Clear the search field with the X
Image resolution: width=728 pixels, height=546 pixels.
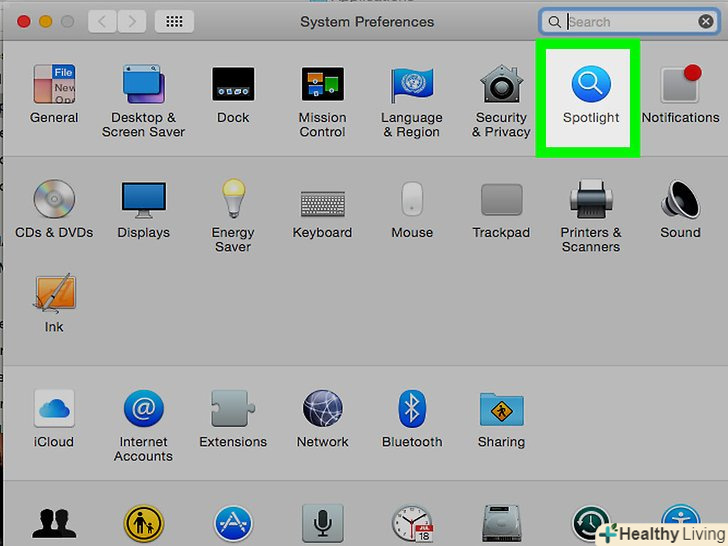pyautogui.click(x=706, y=21)
